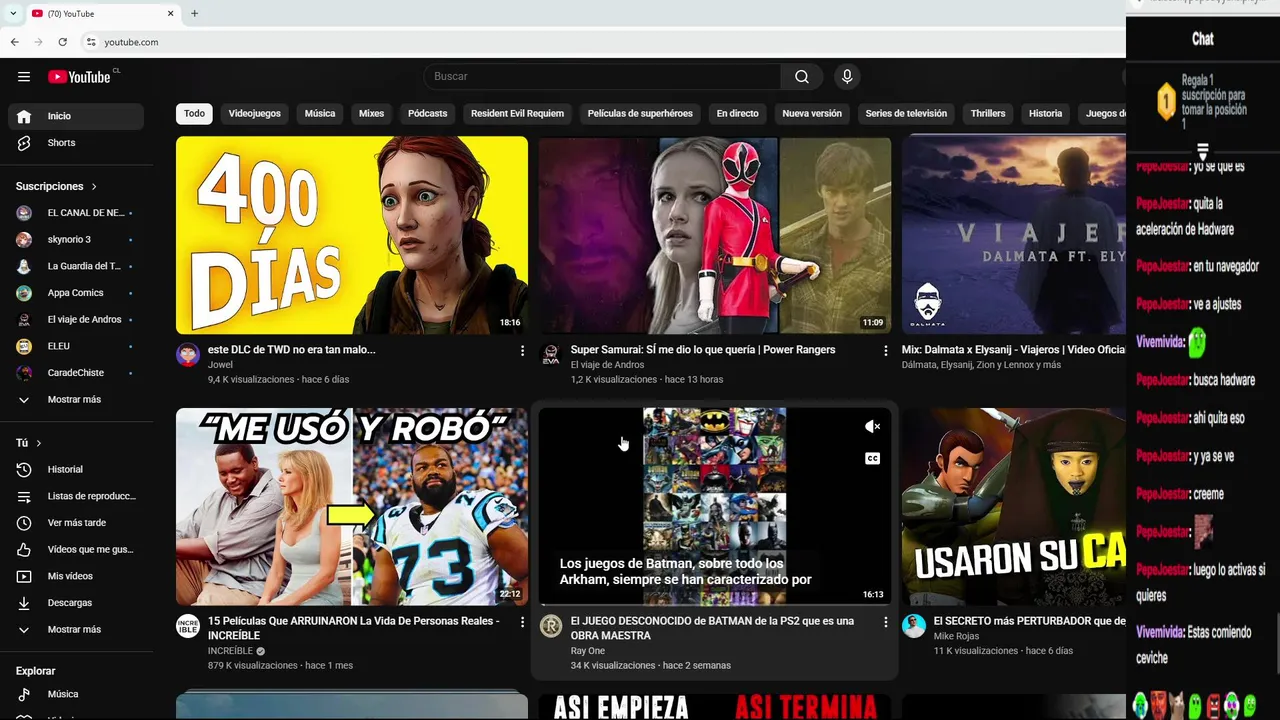1280x720 pixels.
Task: Select the Pódcasts filter chip
Action: [428, 113]
